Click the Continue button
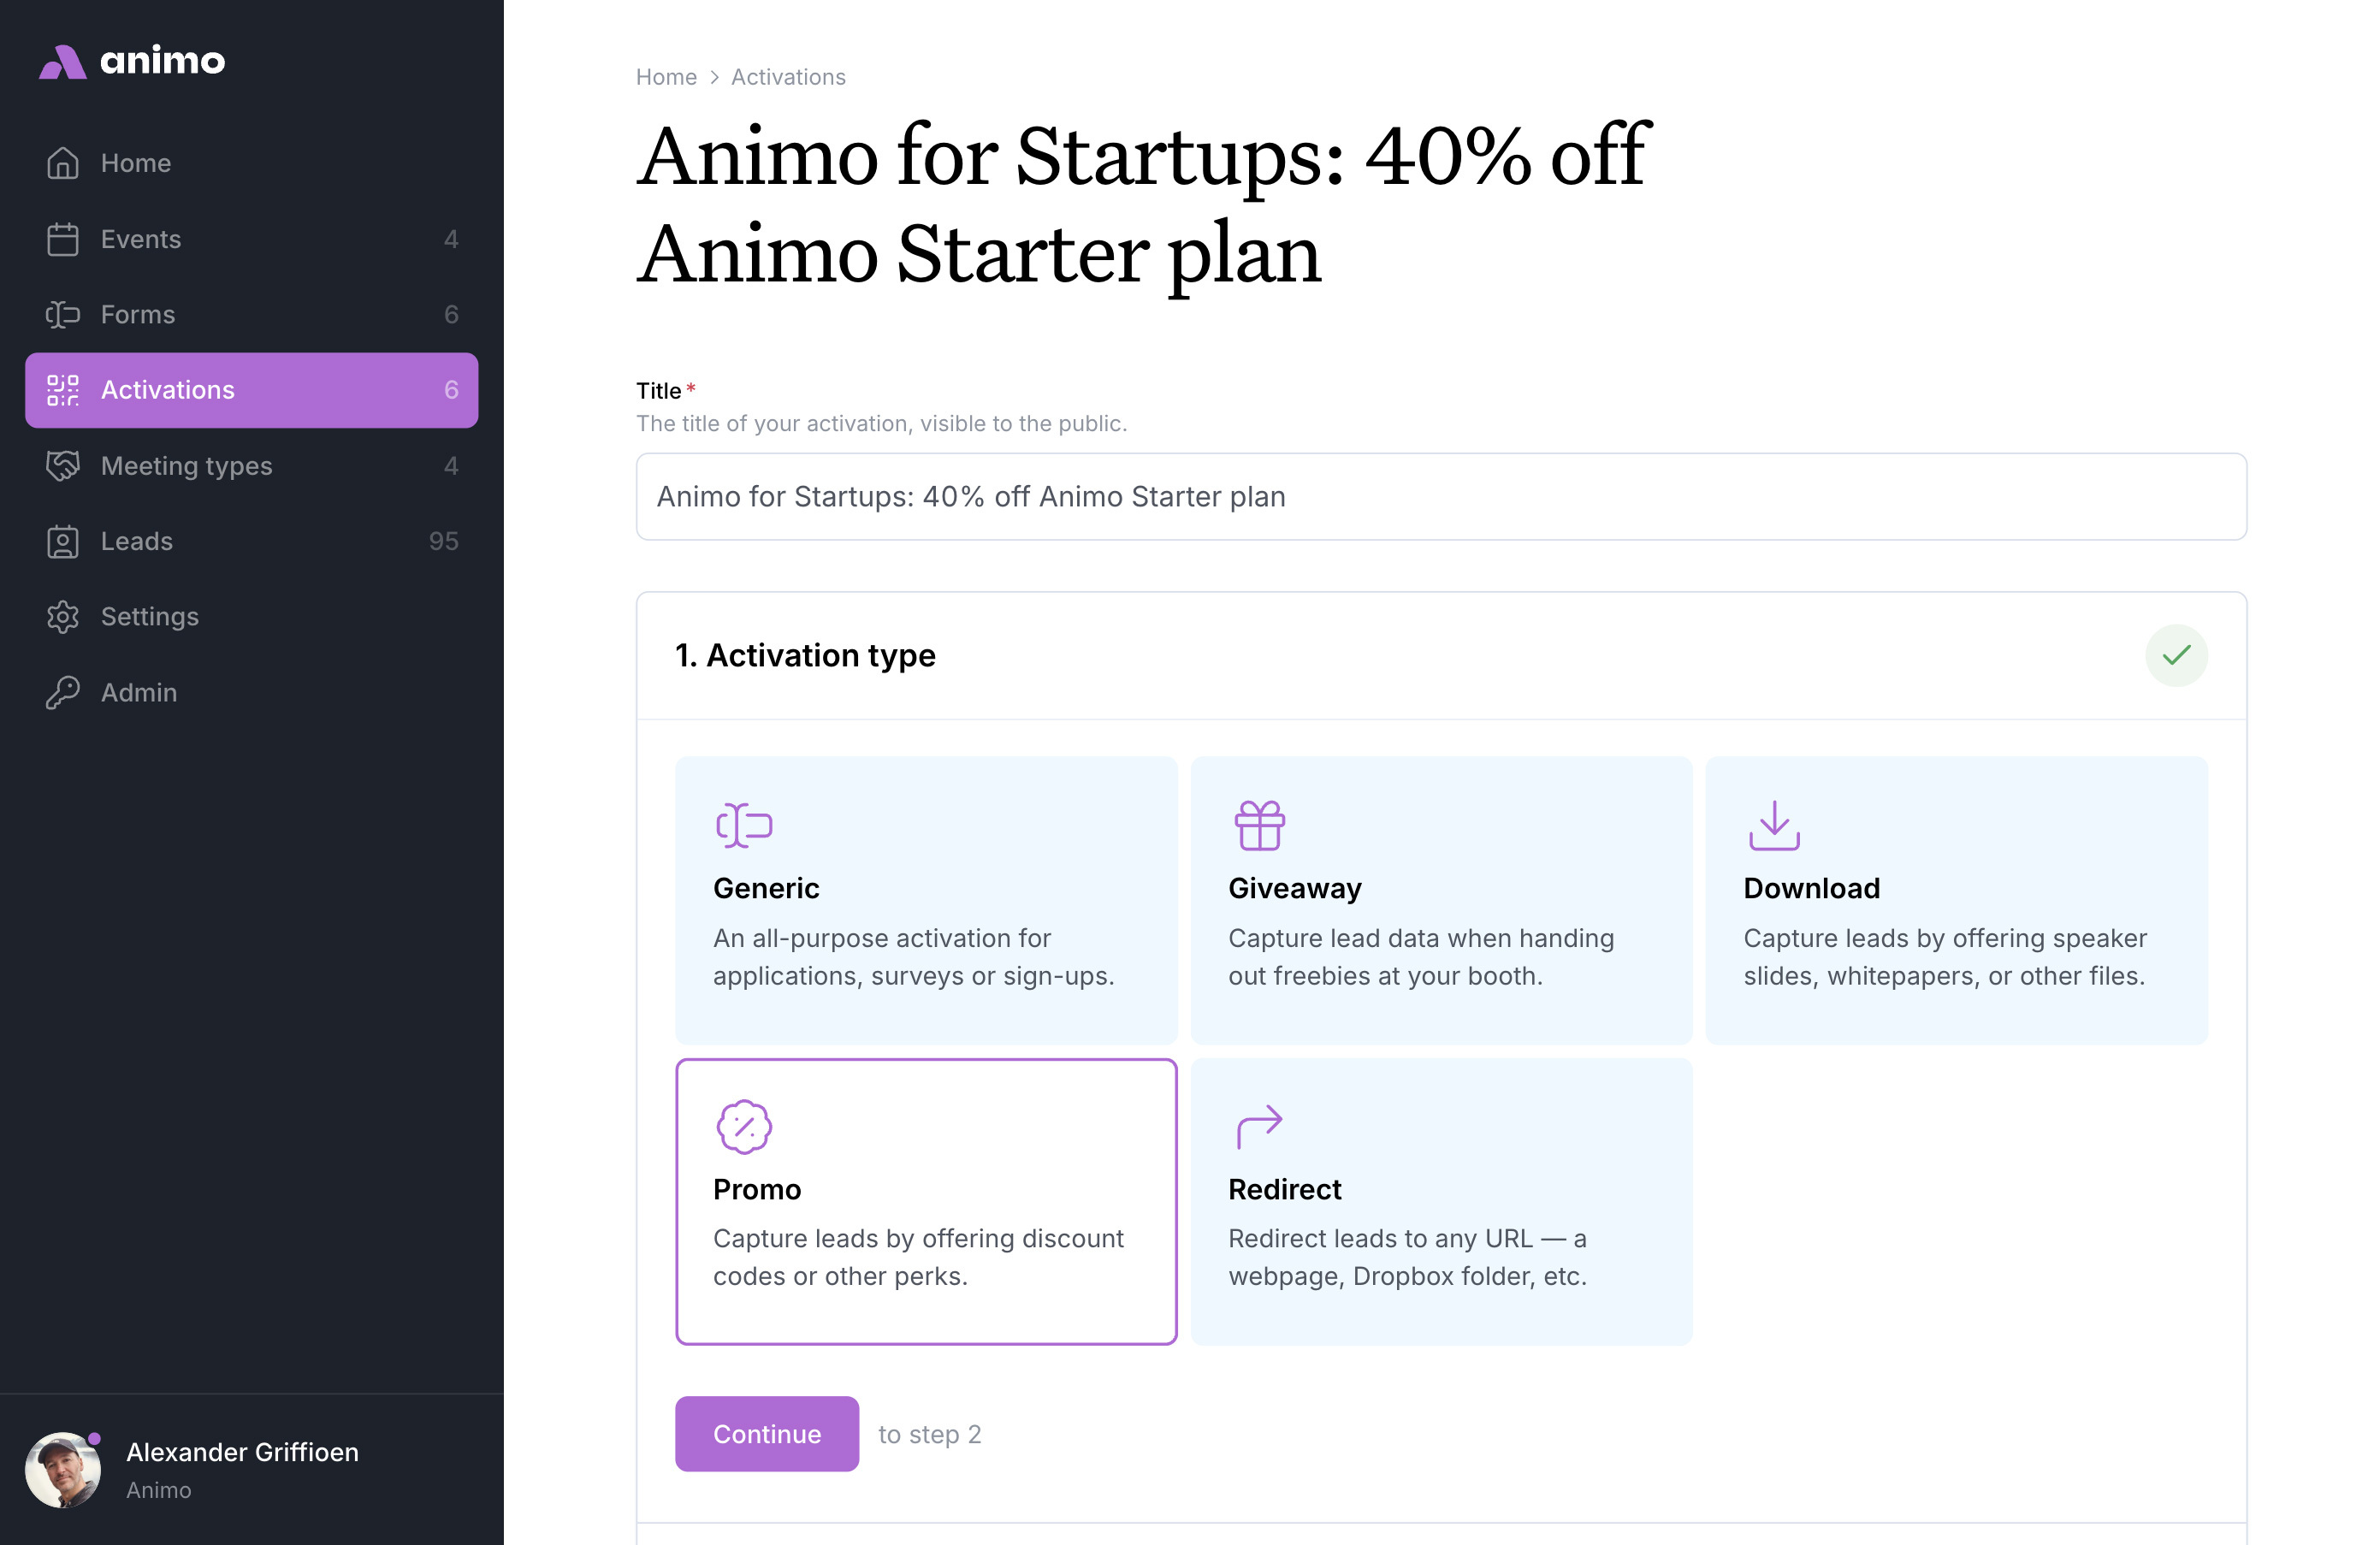Screen dimensions: 2380x1545 767,1433
